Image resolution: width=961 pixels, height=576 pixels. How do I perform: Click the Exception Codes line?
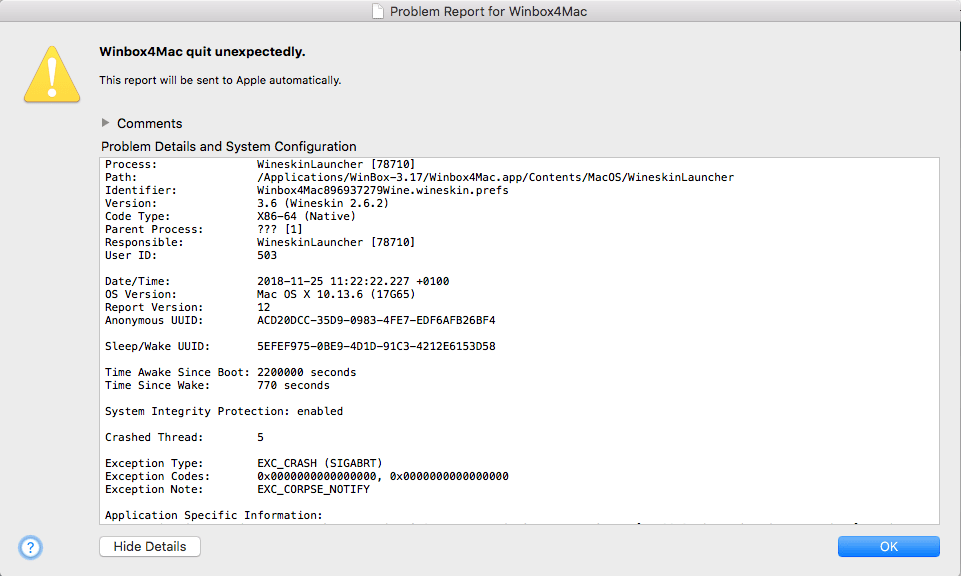click(x=306, y=476)
